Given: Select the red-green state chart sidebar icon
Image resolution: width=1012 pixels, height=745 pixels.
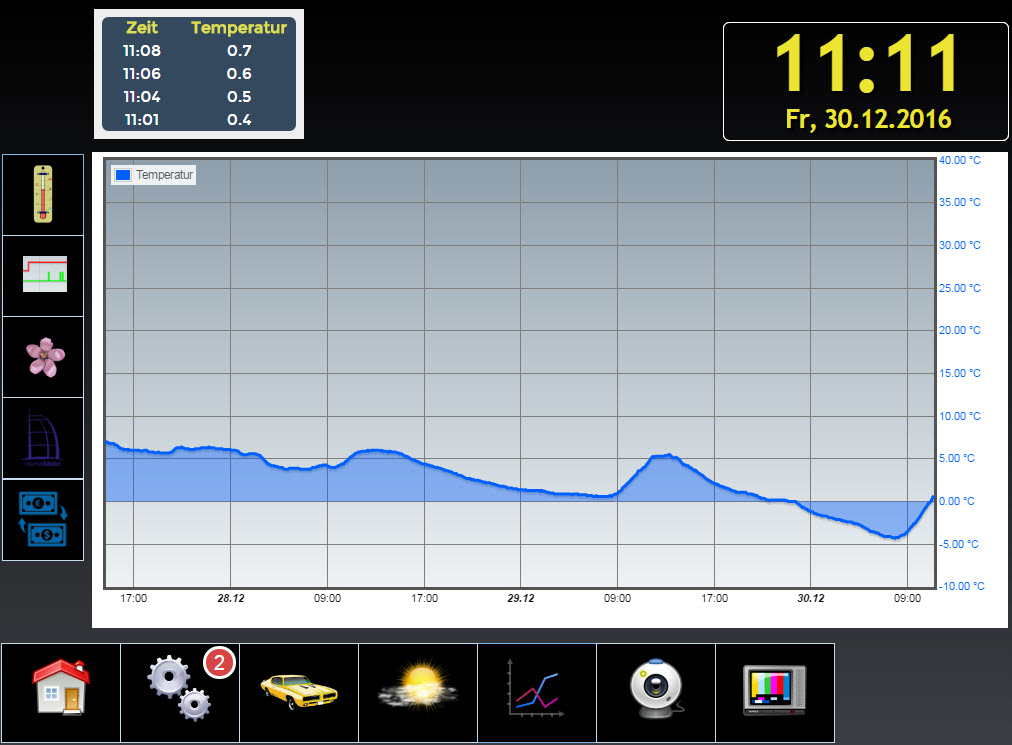Looking at the screenshot, I should tap(43, 275).
